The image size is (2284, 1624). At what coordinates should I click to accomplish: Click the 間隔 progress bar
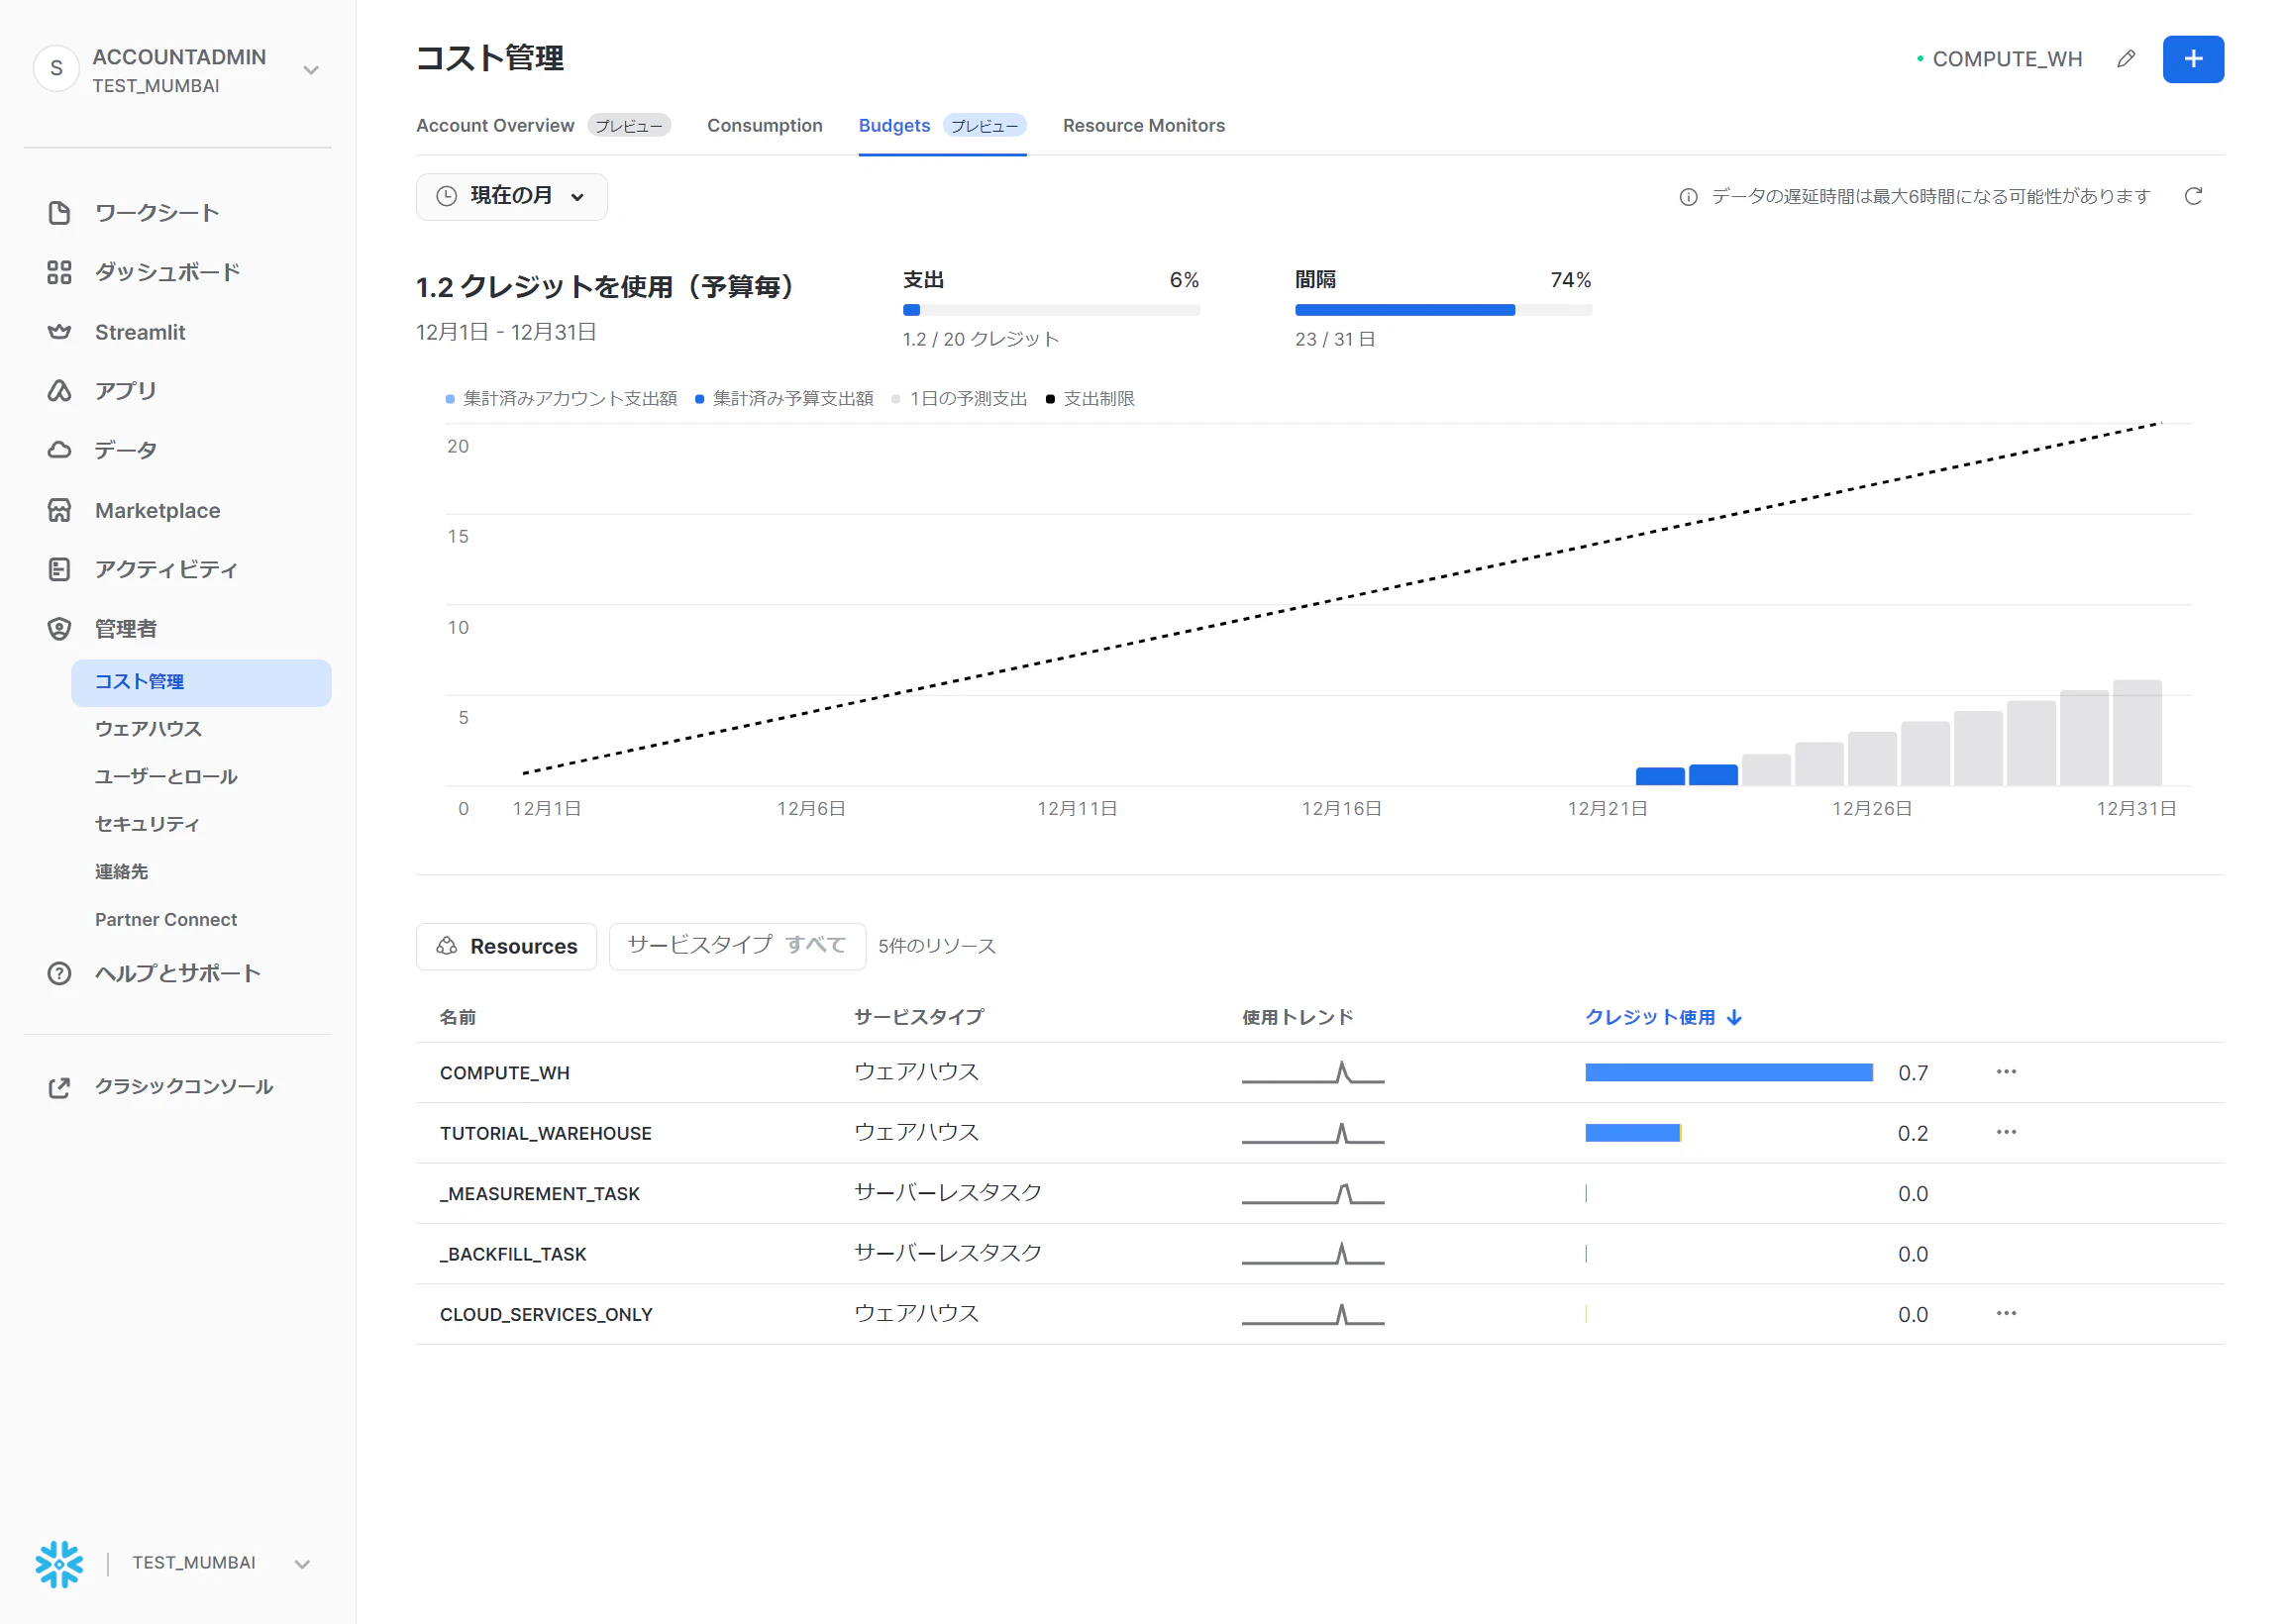pyautogui.click(x=1443, y=310)
